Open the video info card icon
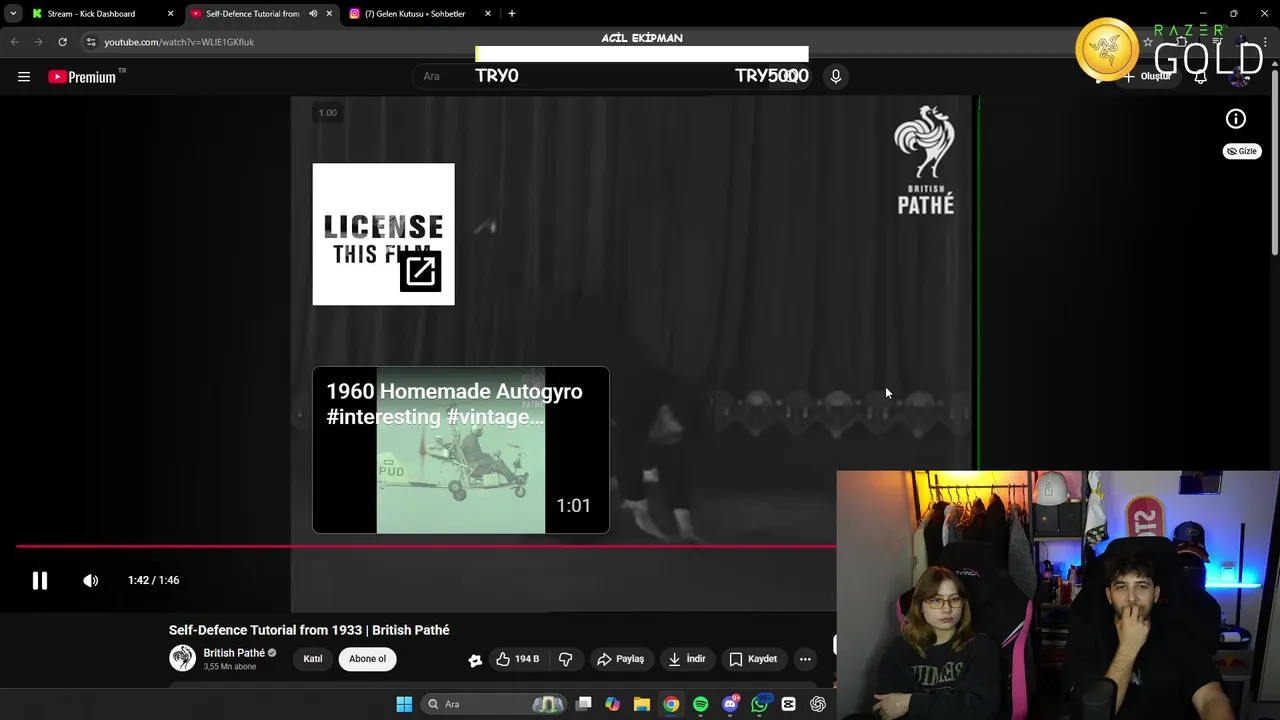1280x720 pixels. pos(1236,119)
